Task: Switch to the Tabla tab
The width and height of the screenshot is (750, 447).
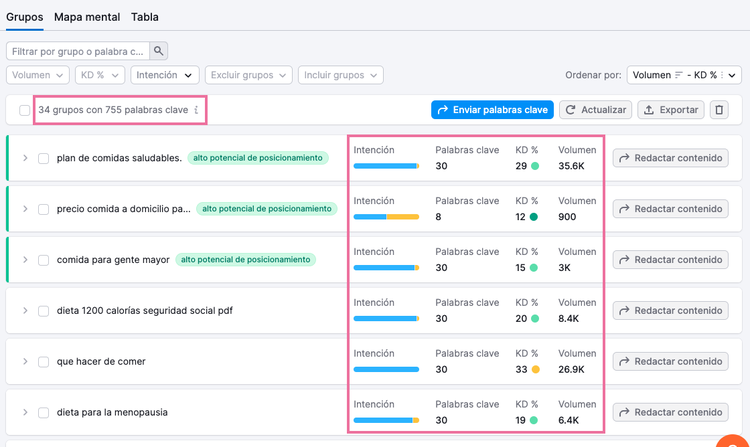Action: [x=145, y=17]
